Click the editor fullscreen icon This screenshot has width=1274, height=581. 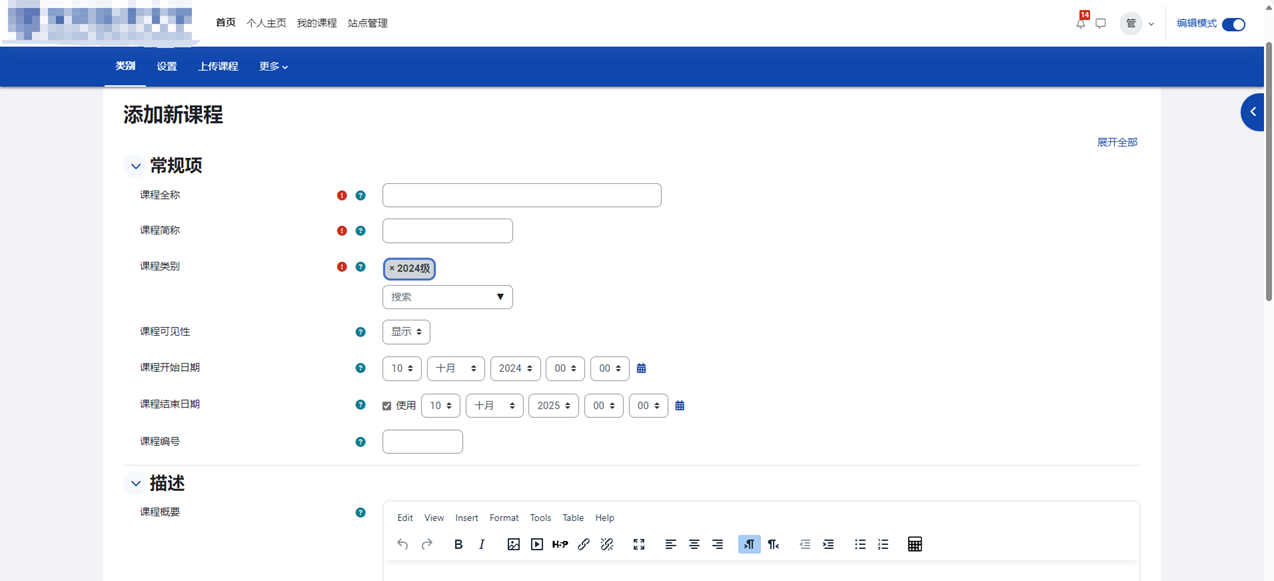639,544
